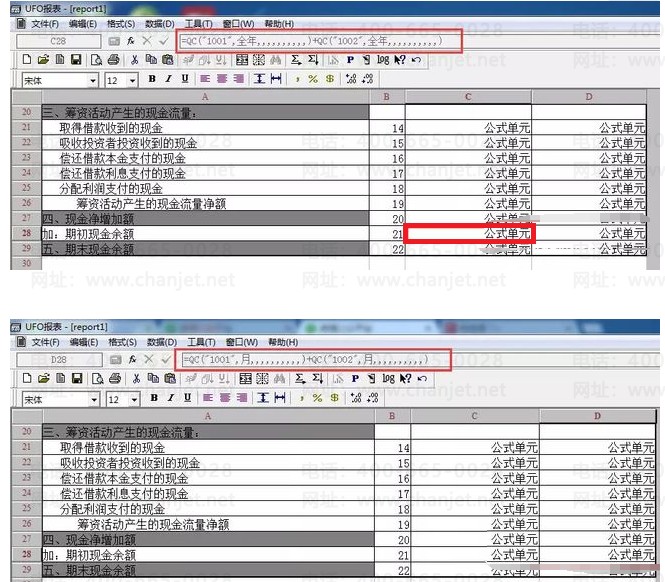Viewport: 665px width, 582px height.
Task: Open font size dropdown in upper window
Action: tap(133, 80)
